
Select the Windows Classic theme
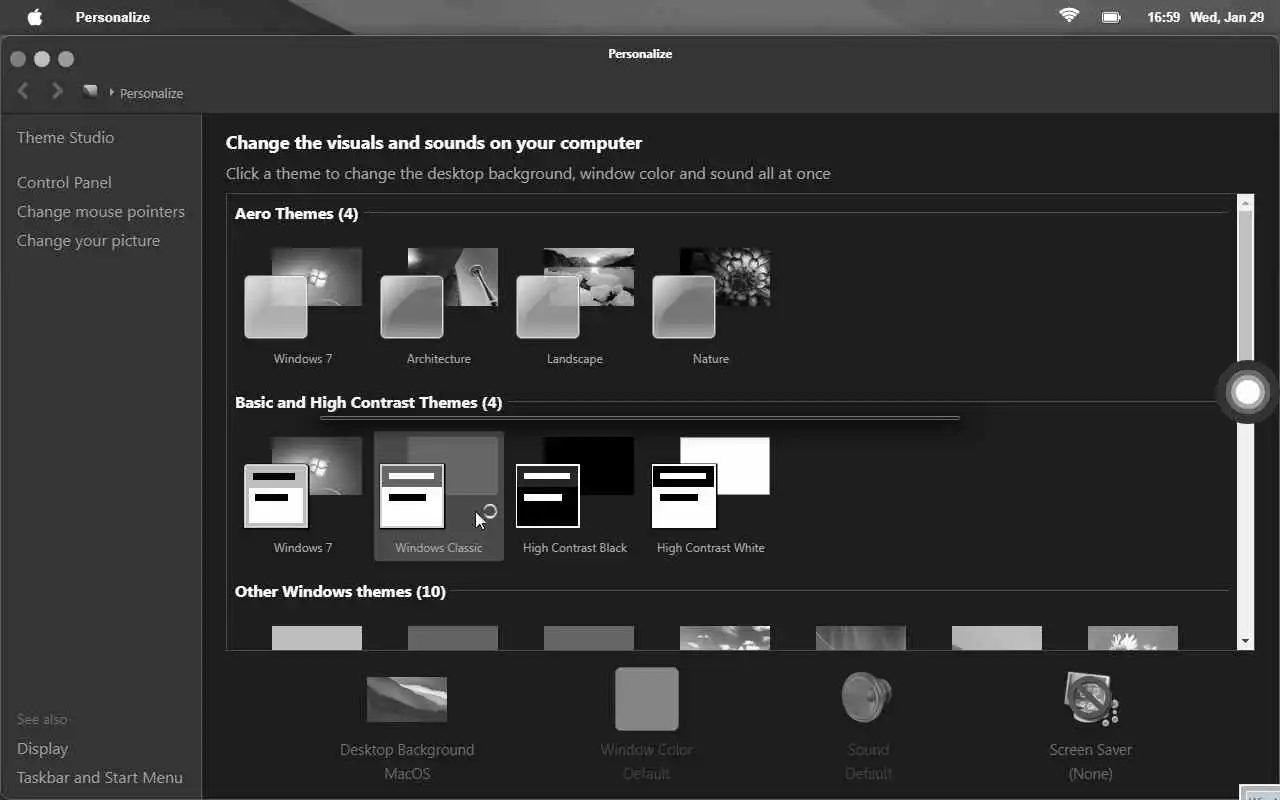coord(439,495)
